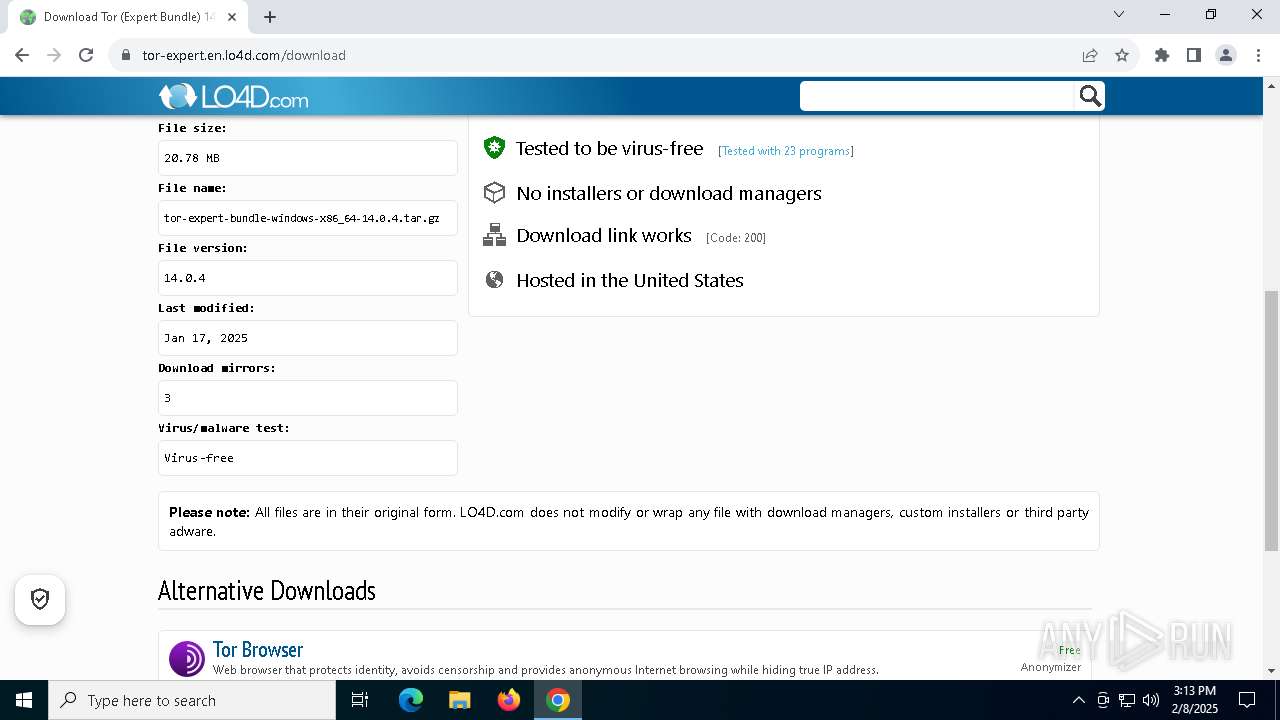Reload the page
The width and height of the screenshot is (1280, 720).
tap(86, 55)
